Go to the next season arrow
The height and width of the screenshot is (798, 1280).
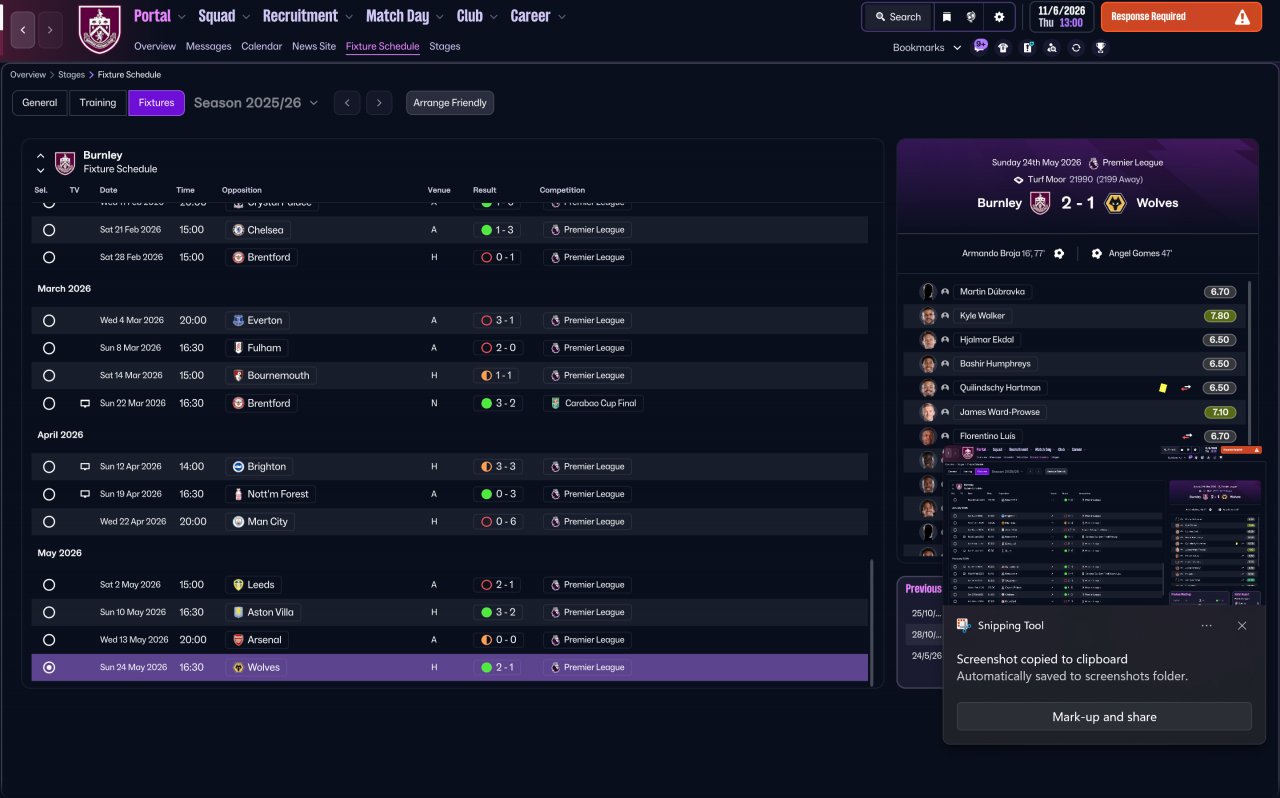378,103
